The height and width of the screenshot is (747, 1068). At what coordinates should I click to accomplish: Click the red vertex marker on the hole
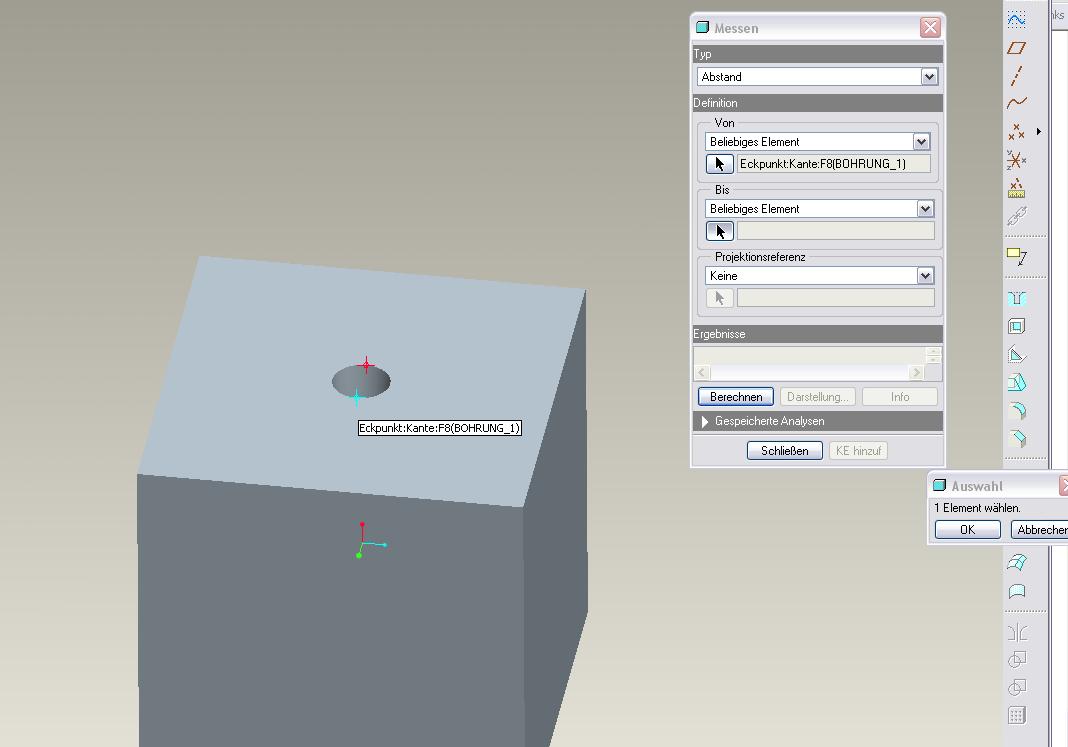pyautogui.click(x=366, y=365)
